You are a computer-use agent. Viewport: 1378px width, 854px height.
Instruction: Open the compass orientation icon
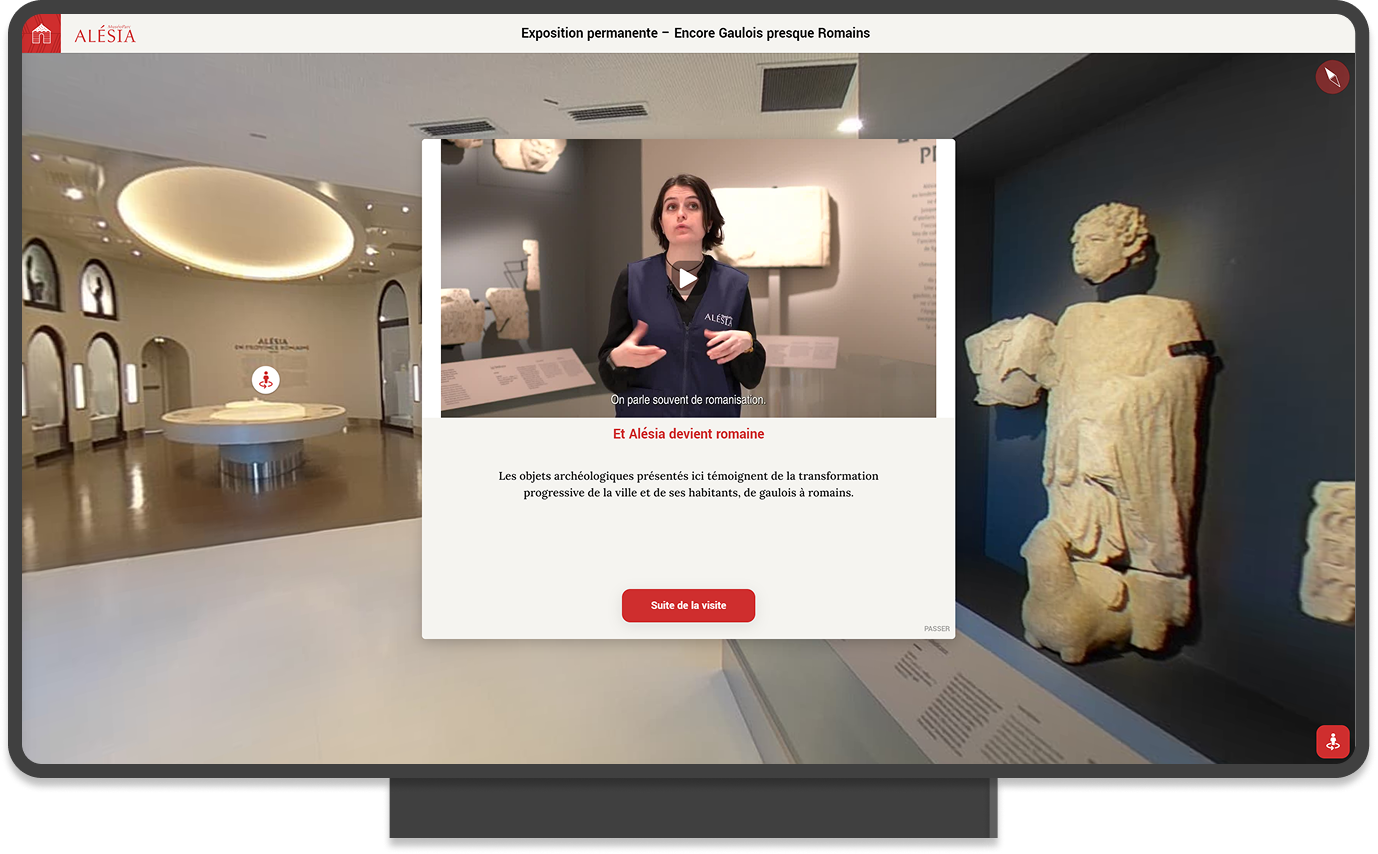coord(1331,77)
